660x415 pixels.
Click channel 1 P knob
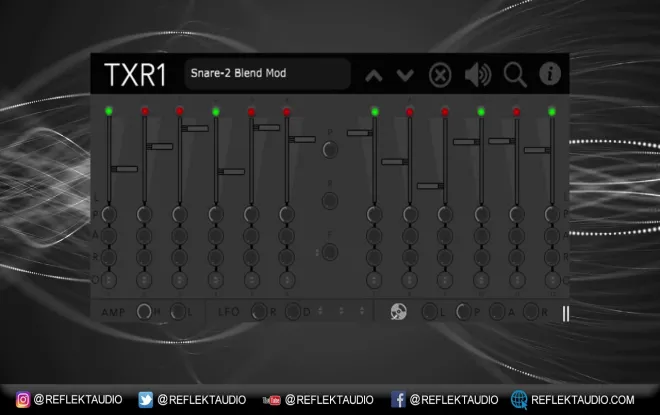pos(109,214)
